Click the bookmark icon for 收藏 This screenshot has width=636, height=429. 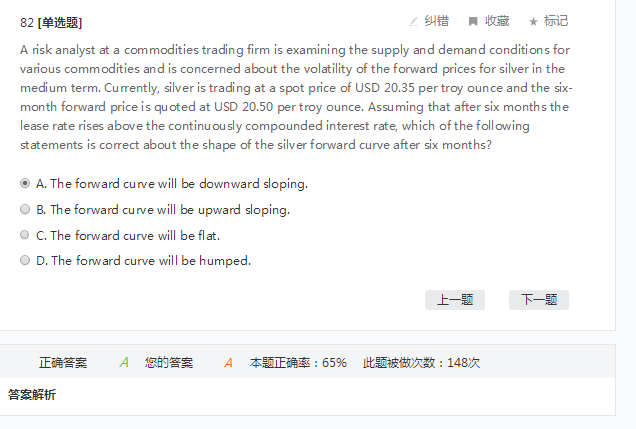tap(473, 21)
